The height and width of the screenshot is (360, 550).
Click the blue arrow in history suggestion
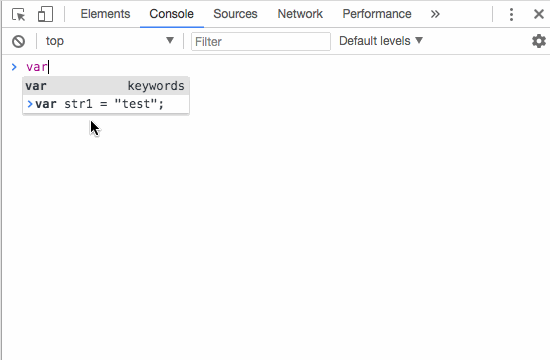[30, 104]
